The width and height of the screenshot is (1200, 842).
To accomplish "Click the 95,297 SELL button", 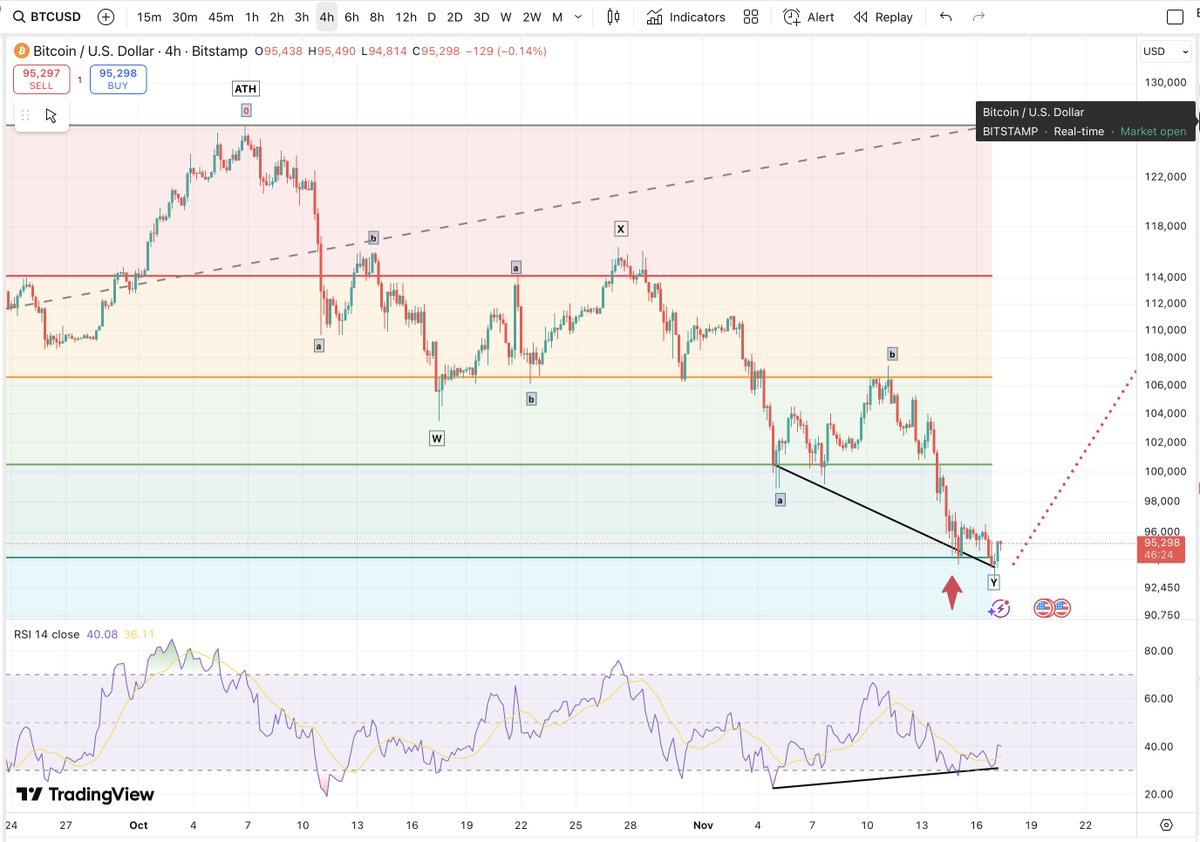I will click(40, 79).
